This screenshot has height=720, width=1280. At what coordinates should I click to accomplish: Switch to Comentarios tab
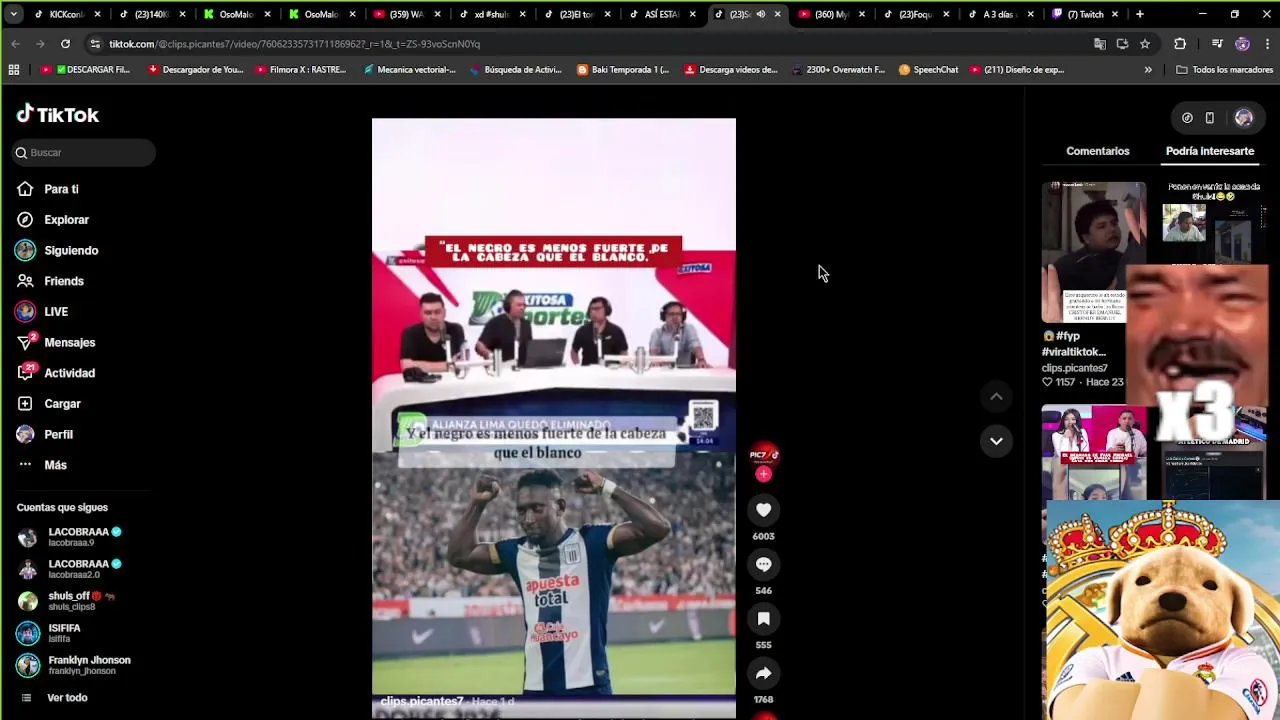[x=1097, y=151]
